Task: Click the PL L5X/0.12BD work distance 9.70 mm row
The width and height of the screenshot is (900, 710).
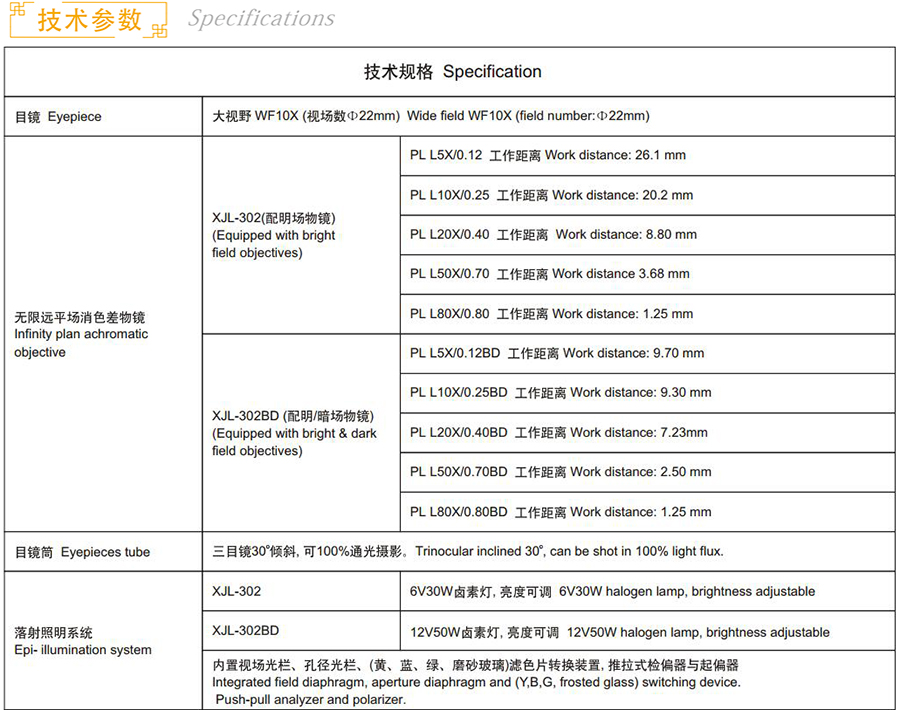Action: (x=556, y=353)
